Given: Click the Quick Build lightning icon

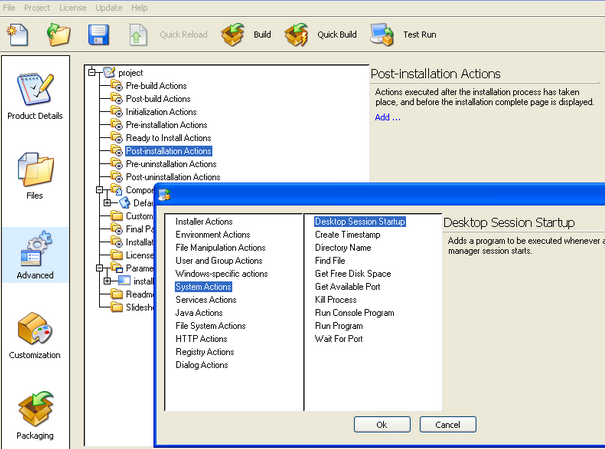Looking at the screenshot, I should [x=296, y=34].
